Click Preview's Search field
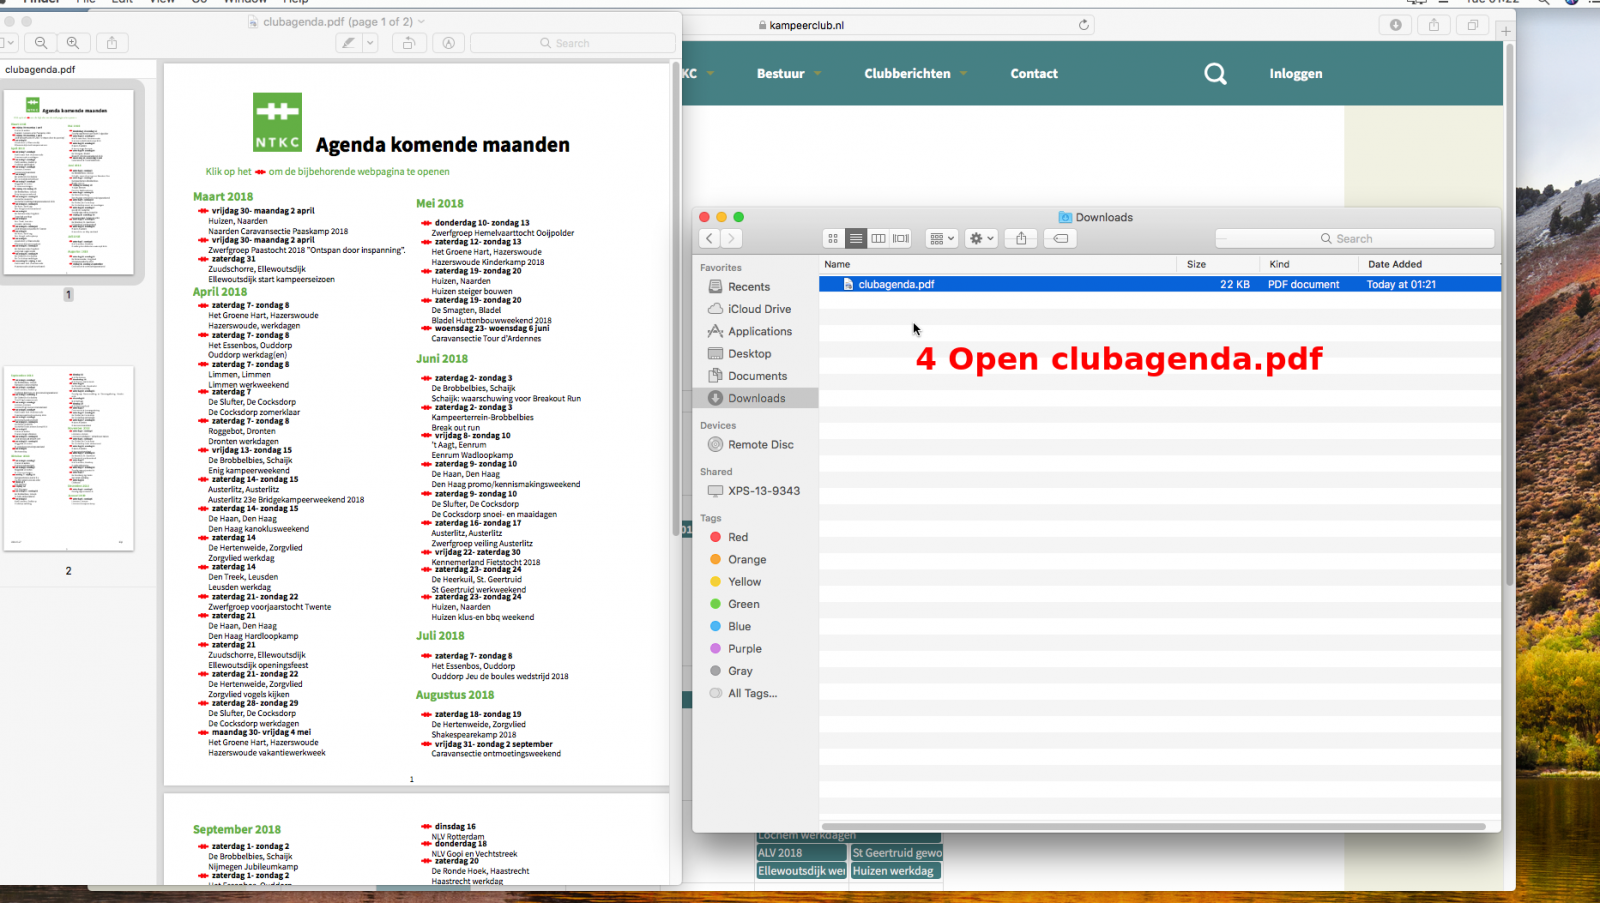Screen dimensions: 1600x903 click(x=572, y=43)
